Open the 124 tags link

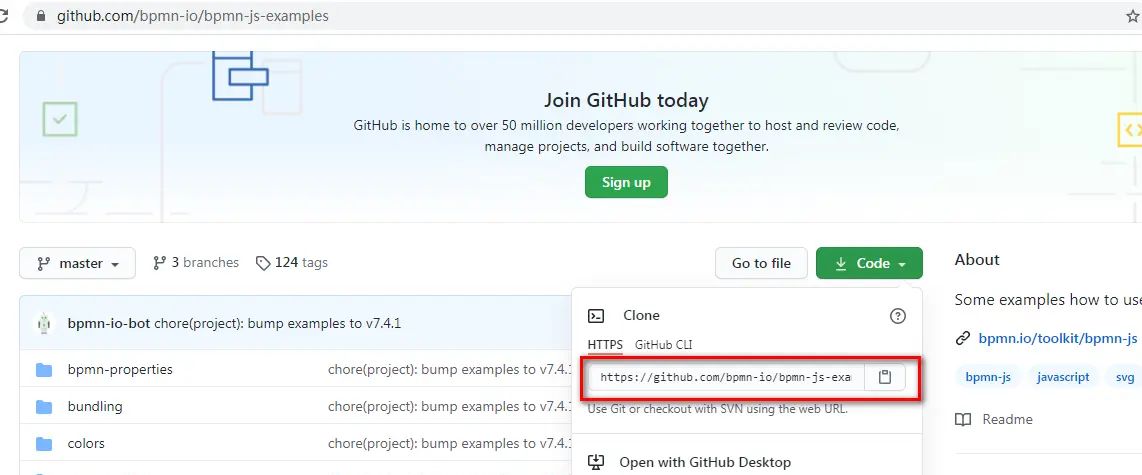292,263
